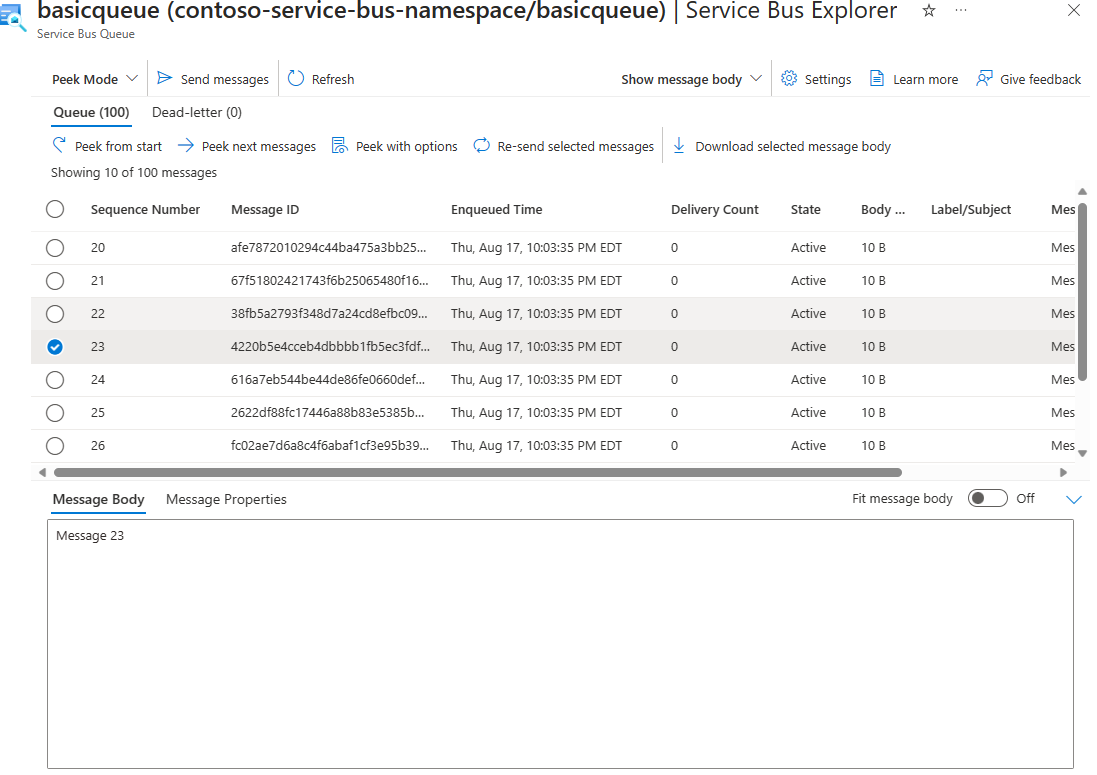The width and height of the screenshot is (1097, 775).
Task: Open the Peek Mode dropdown
Action: pos(94,79)
